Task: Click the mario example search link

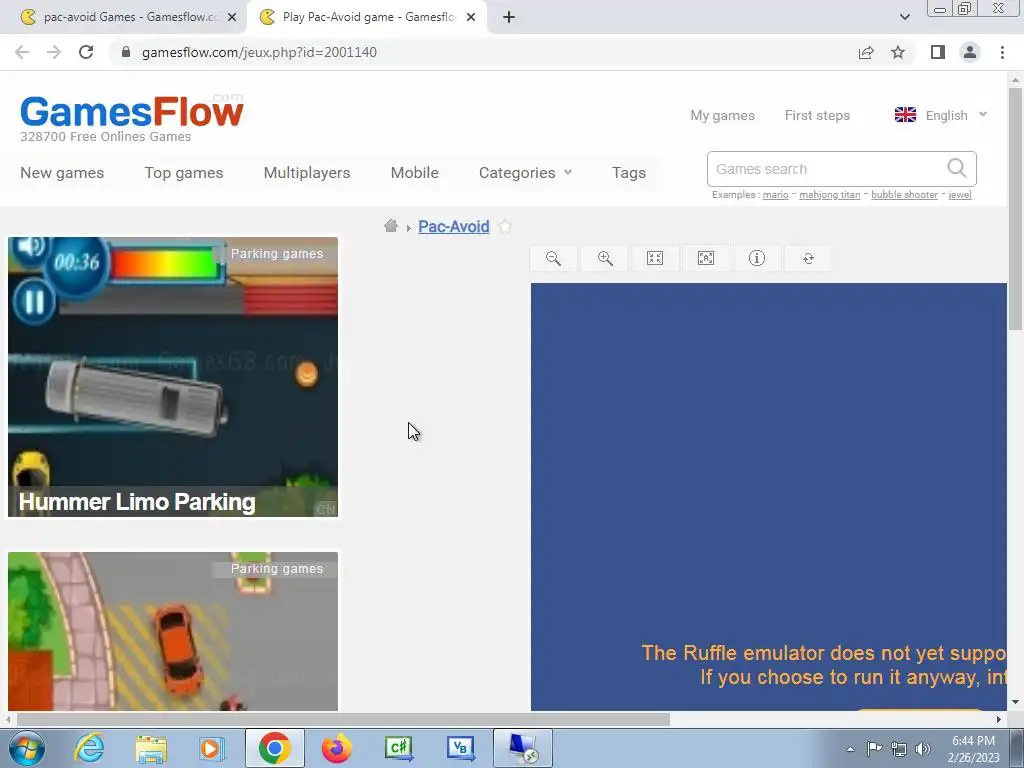Action: tap(775, 195)
